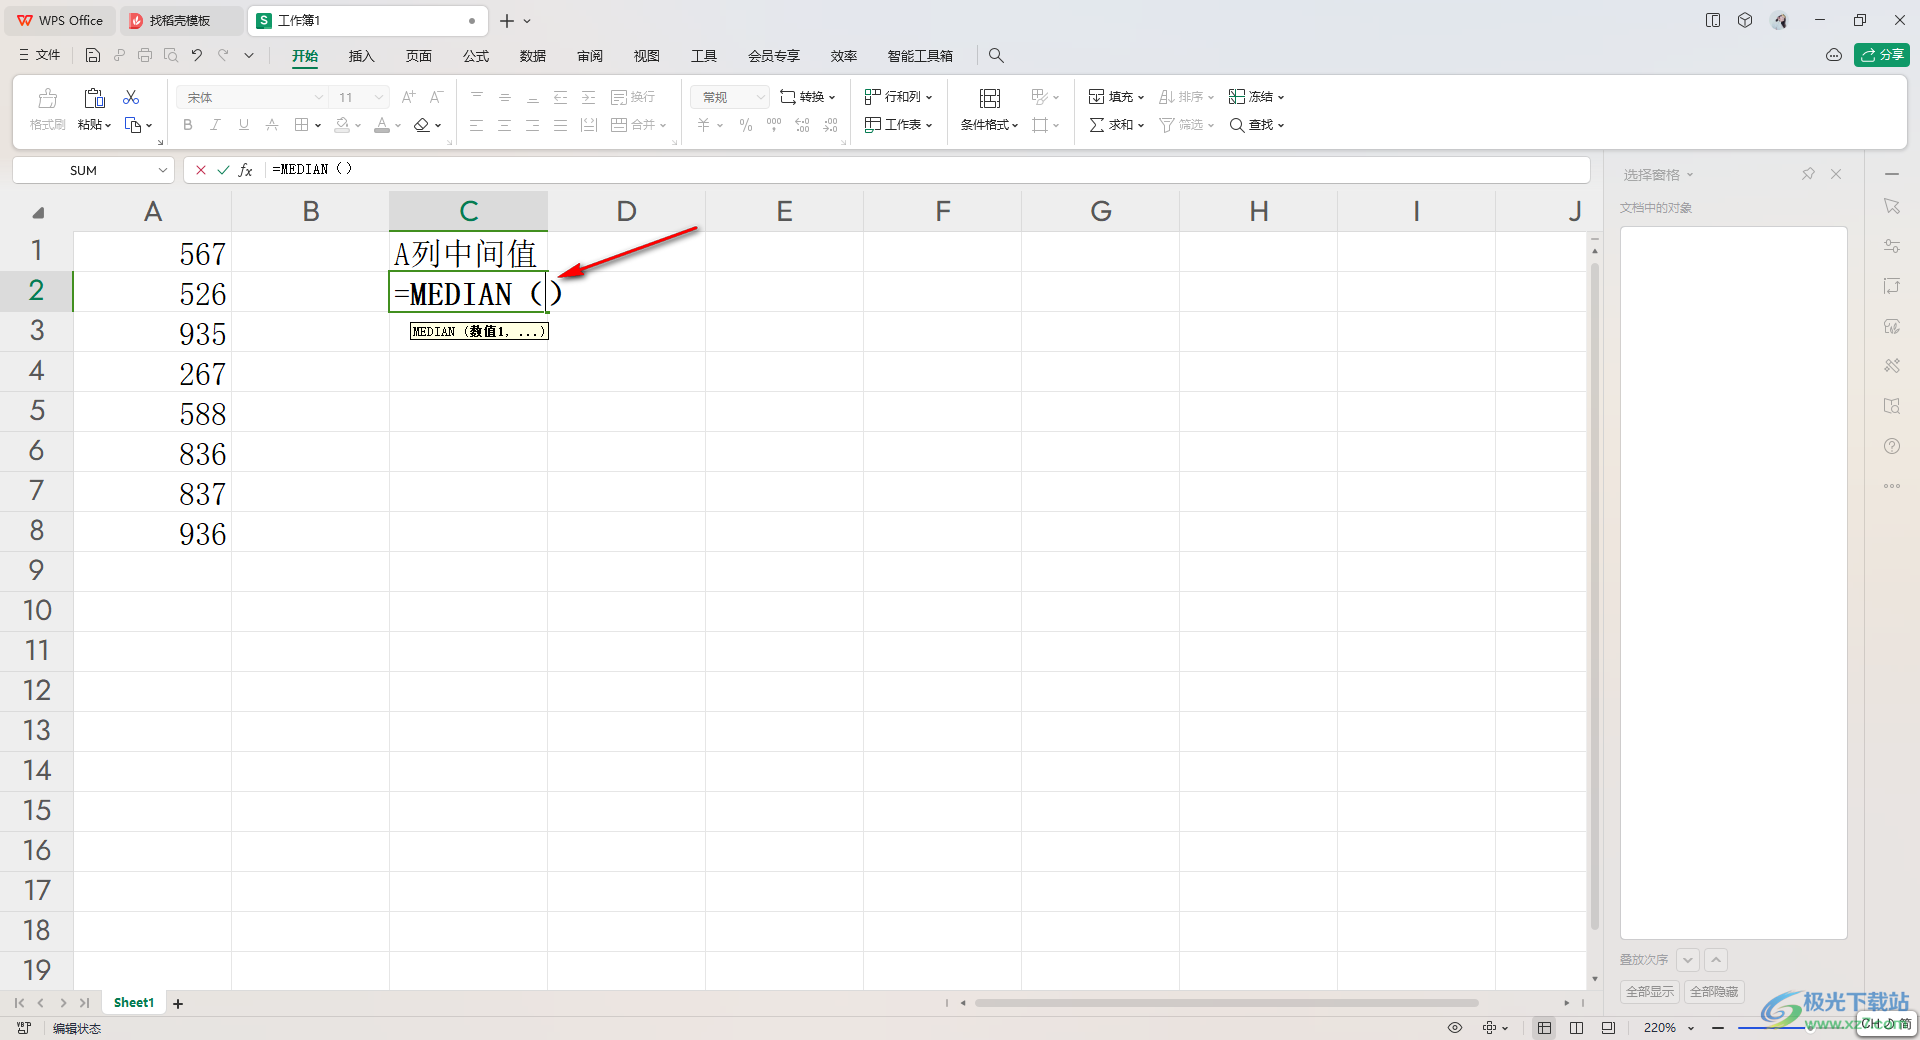Image resolution: width=1920 pixels, height=1040 pixels.
Task: Switch to Page Break Preview in the status bar
Action: pos(1609,1028)
